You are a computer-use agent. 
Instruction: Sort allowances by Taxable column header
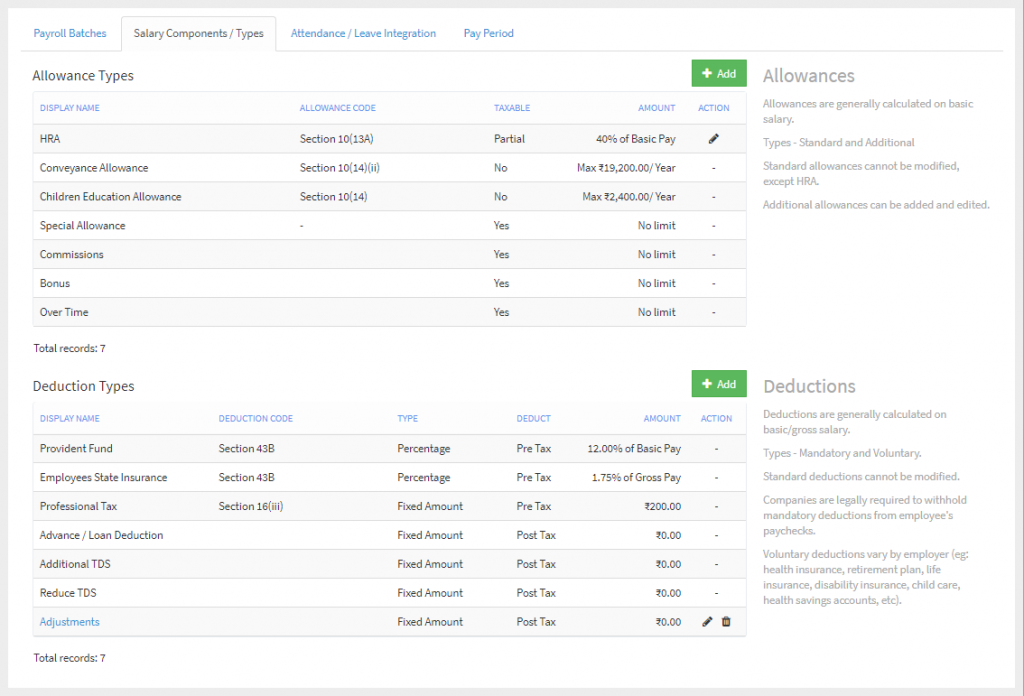click(x=512, y=108)
